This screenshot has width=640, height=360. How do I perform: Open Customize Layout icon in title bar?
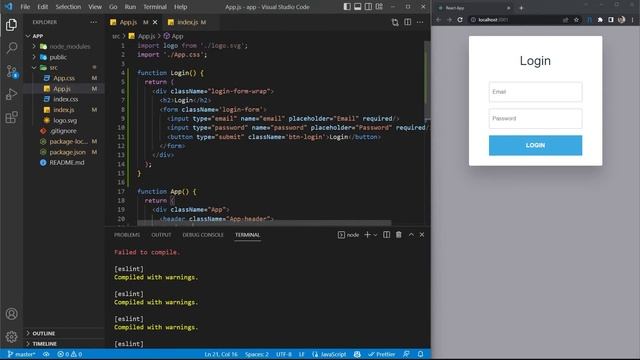379,7
